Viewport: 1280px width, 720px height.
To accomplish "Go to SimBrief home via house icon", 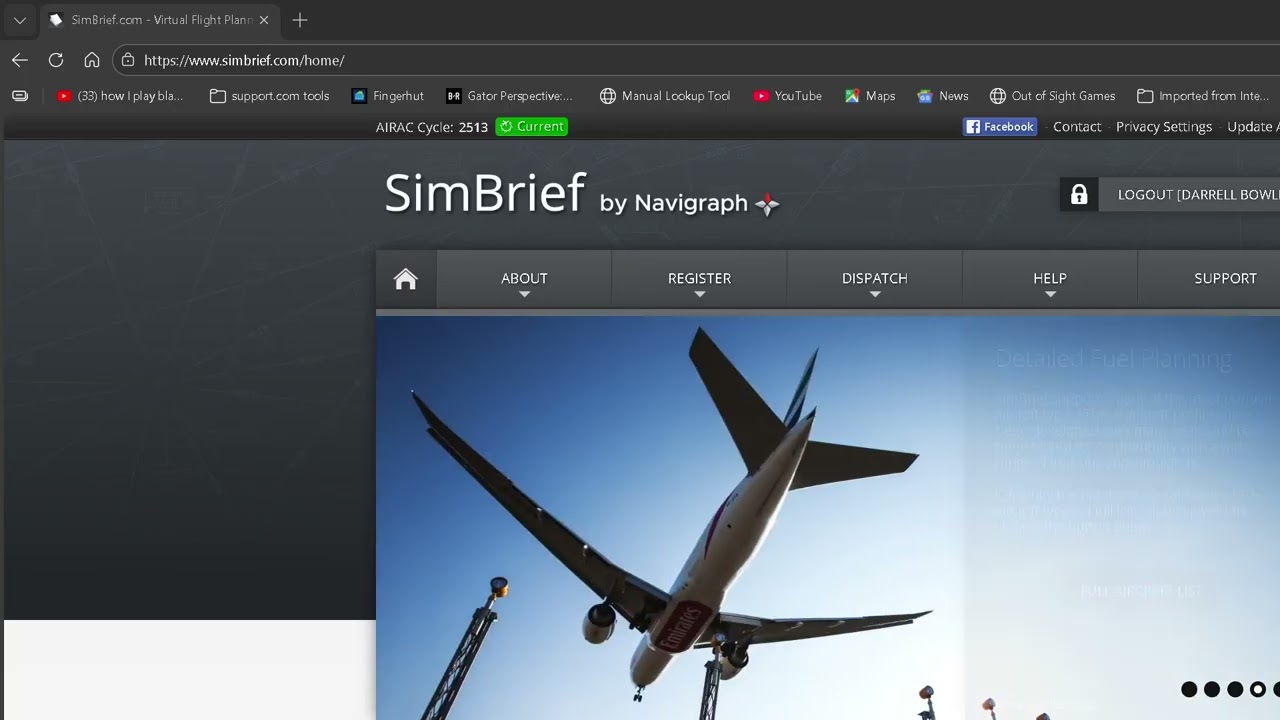I will tap(406, 279).
